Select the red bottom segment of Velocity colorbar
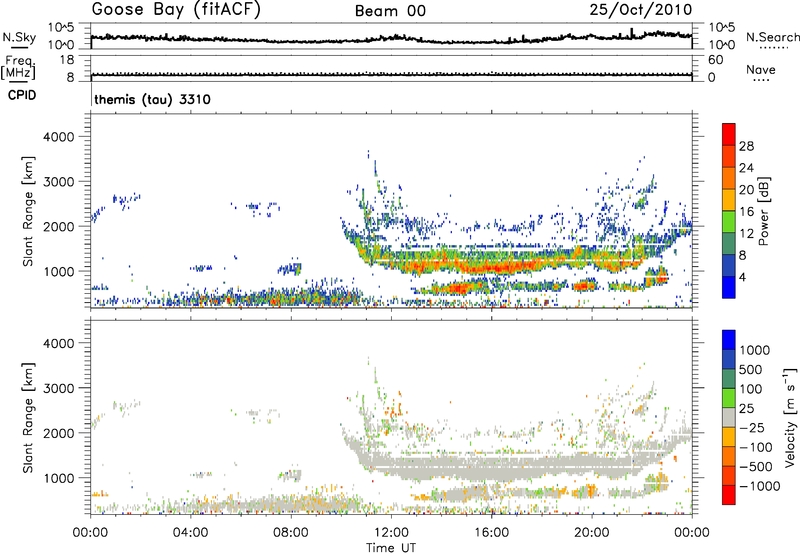This screenshot has width=800, height=554. click(x=729, y=495)
